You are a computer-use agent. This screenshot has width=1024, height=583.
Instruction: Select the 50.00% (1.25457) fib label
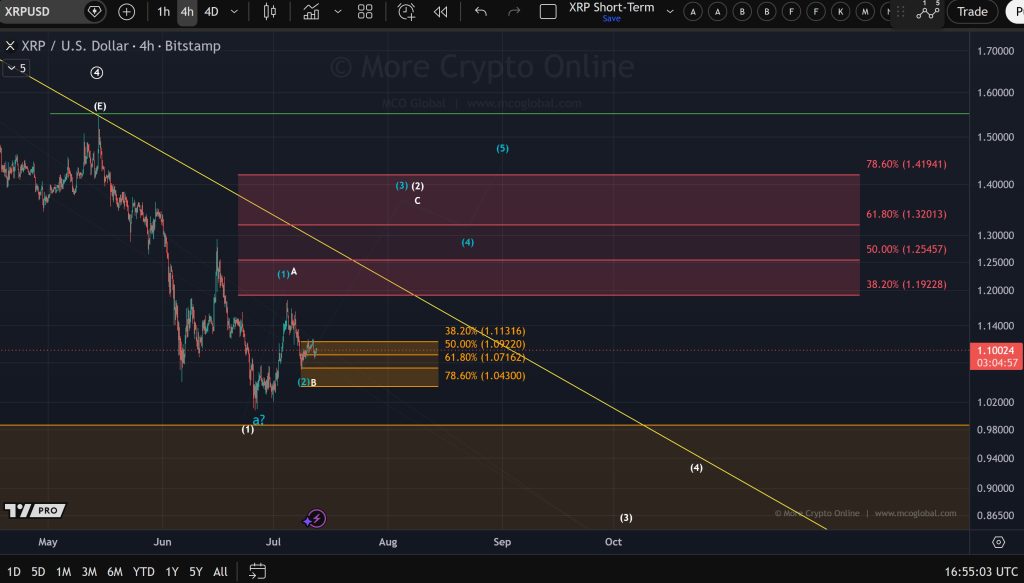click(906, 249)
